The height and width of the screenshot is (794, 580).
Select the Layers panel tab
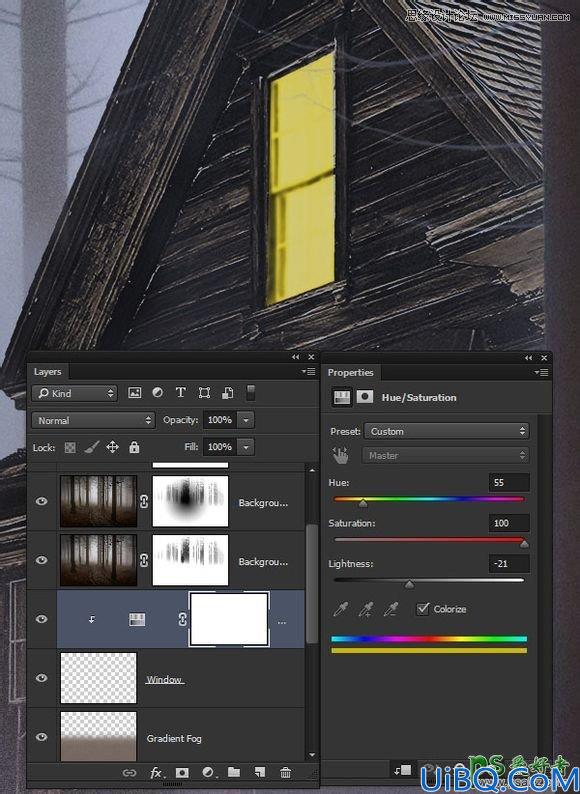(48, 372)
